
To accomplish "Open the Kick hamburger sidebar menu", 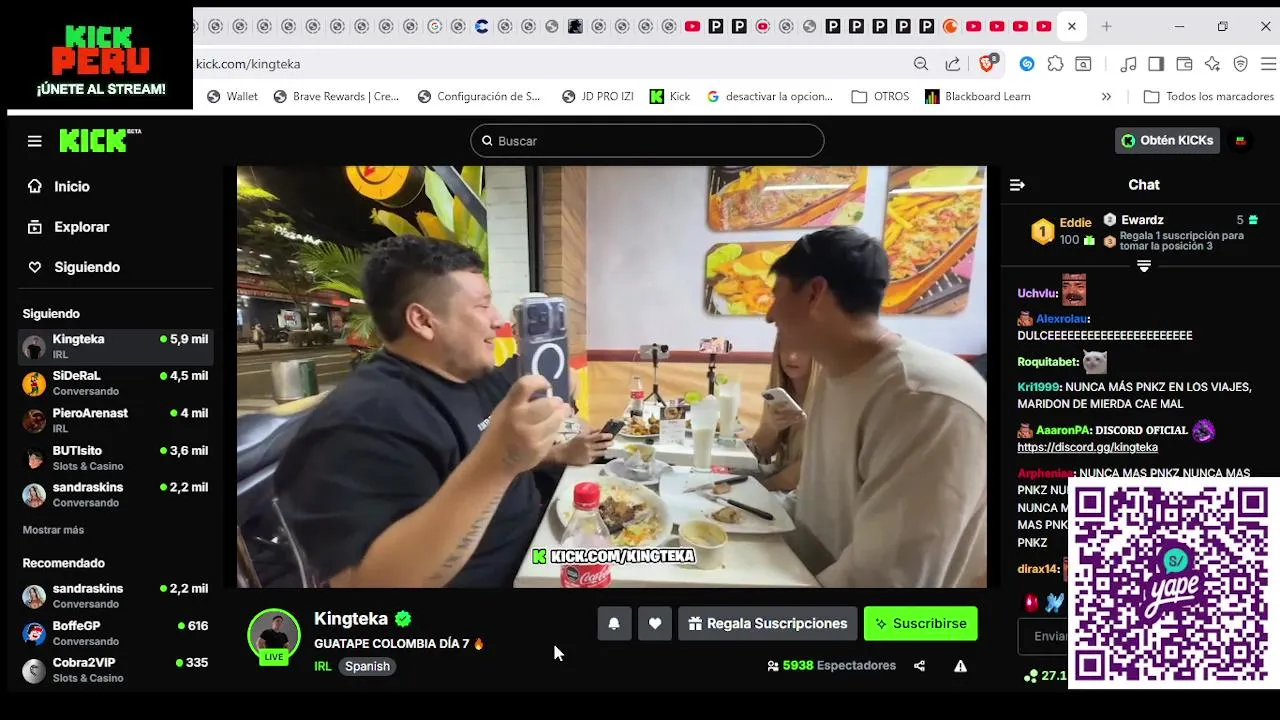I will click(x=35, y=141).
